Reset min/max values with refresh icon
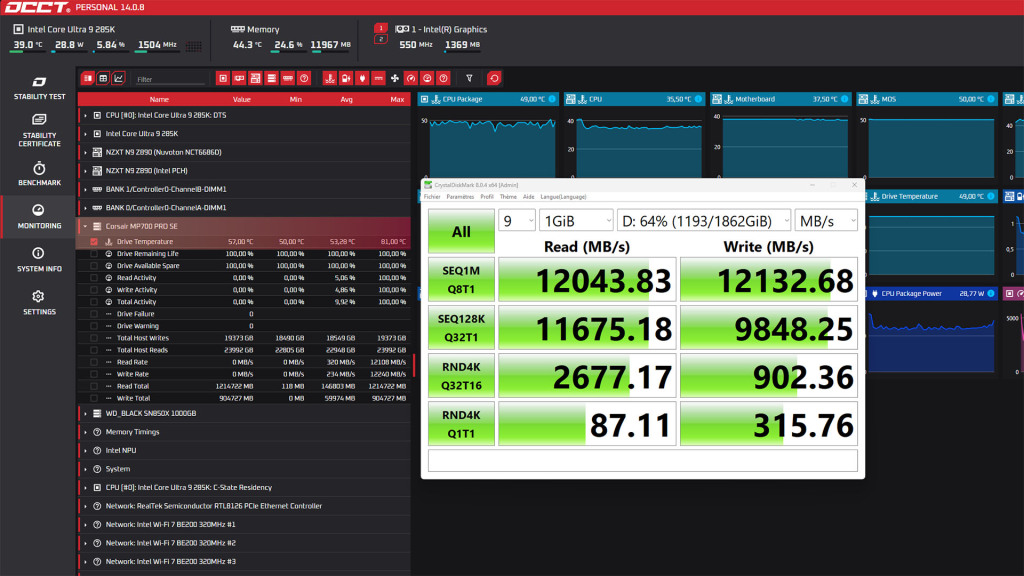The image size is (1024, 576). click(494, 78)
